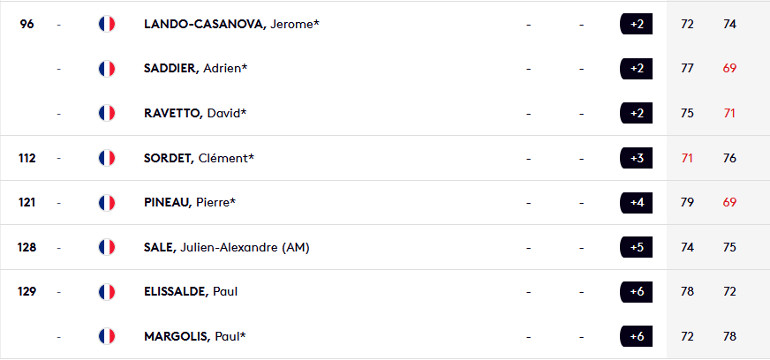Click the +3 score badge for SORDET
The width and height of the screenshot is (770, 360).
(x=636, y=158)
